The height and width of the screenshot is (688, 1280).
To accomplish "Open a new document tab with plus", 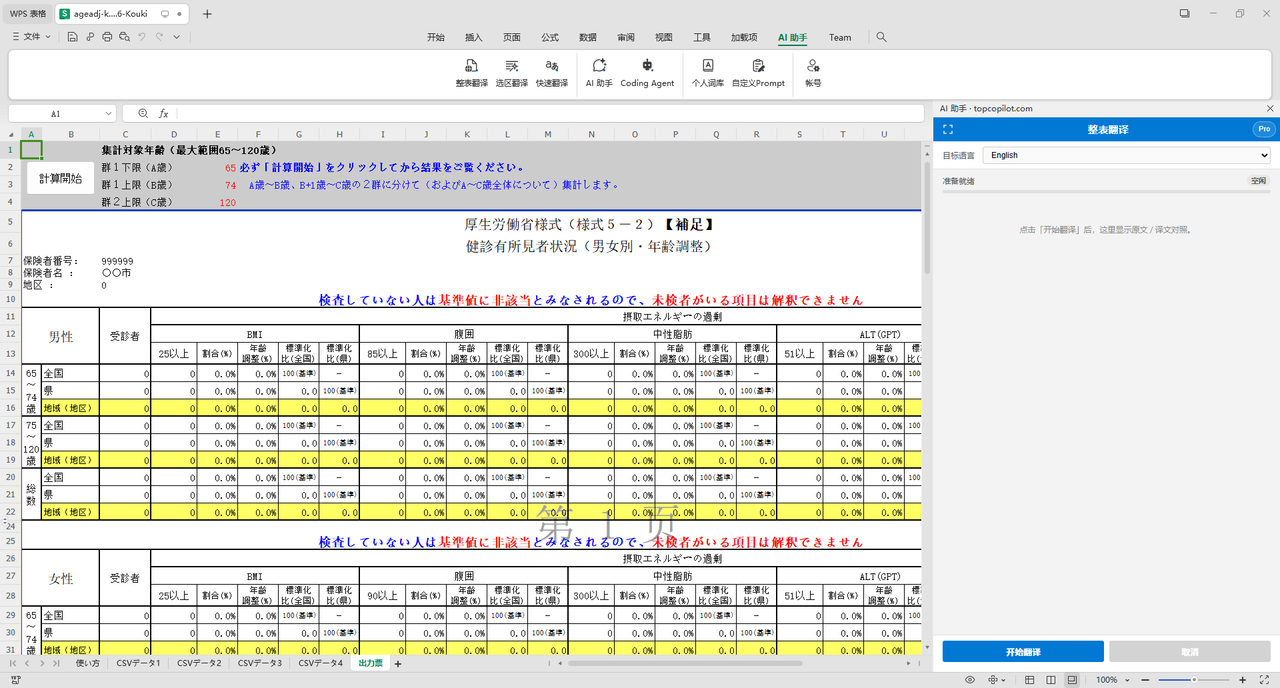I will [x=207, y=14].
